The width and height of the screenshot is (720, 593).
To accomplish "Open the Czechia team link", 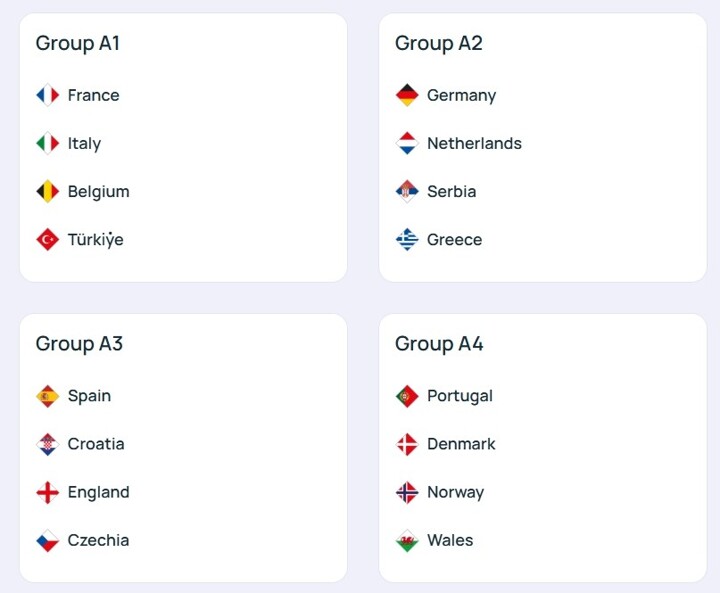I will click(x=98, y=540).
